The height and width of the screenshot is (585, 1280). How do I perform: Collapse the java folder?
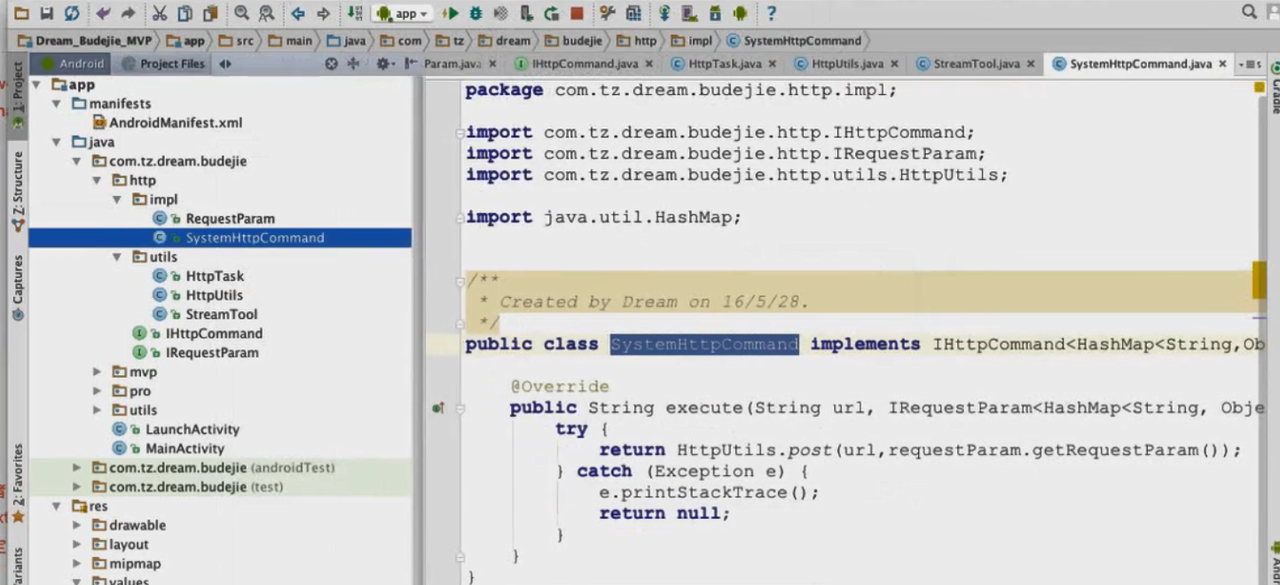pos(57,142)
